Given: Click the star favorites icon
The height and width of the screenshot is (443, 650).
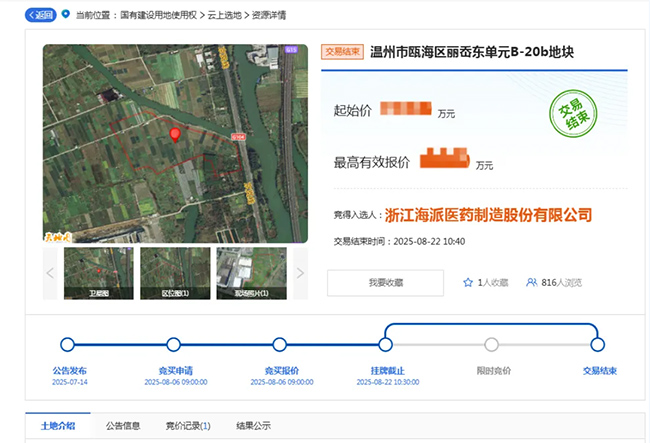Looking at the screenshot, I should 468,283.
